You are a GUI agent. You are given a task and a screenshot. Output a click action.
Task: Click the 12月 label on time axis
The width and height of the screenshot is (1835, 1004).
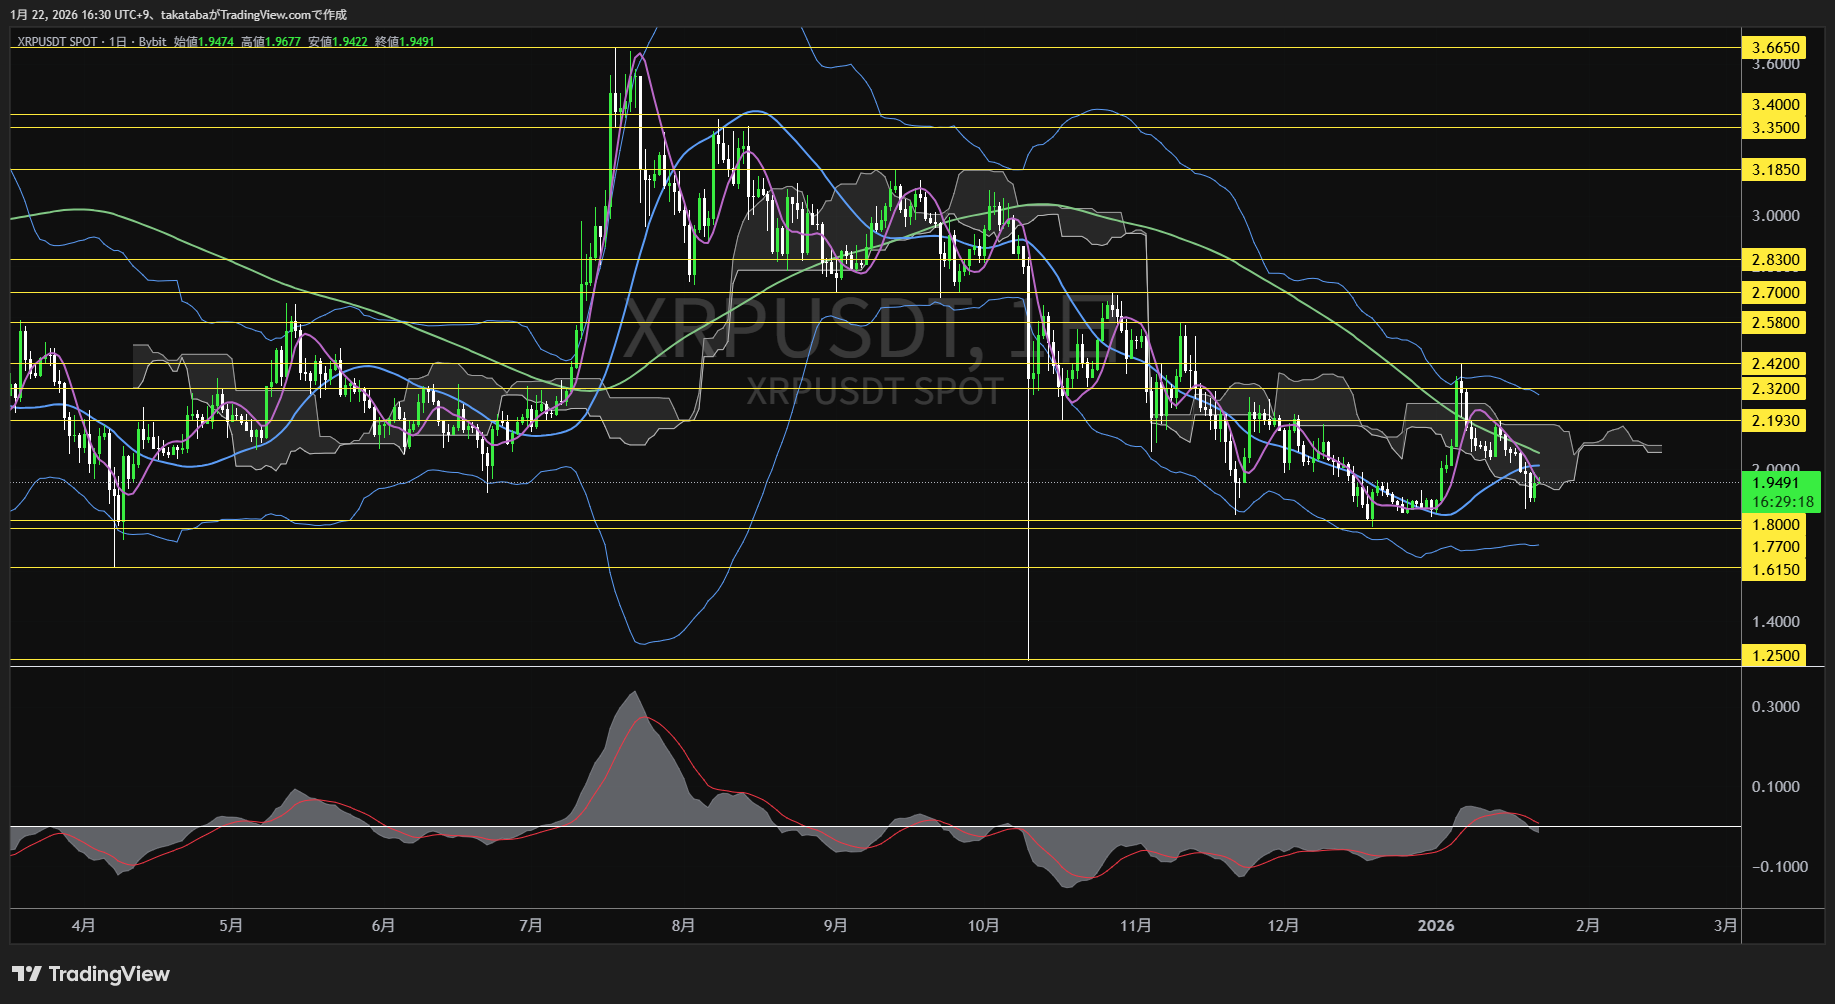[1283, 925]
